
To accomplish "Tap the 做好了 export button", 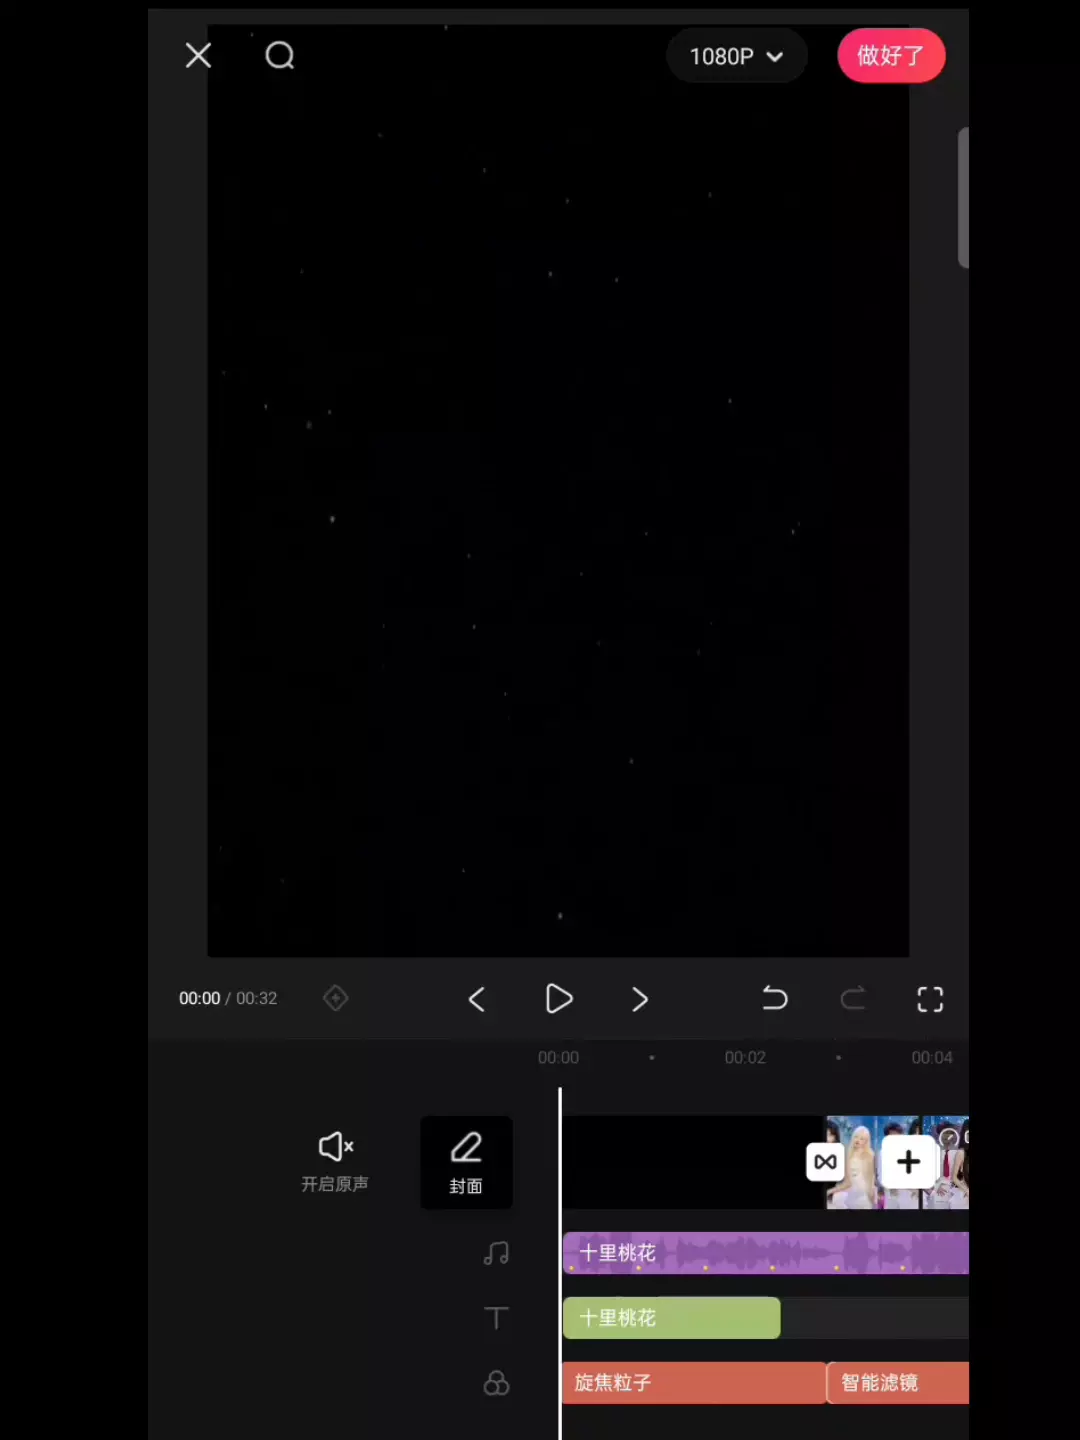I will click(x=890, y=56).
